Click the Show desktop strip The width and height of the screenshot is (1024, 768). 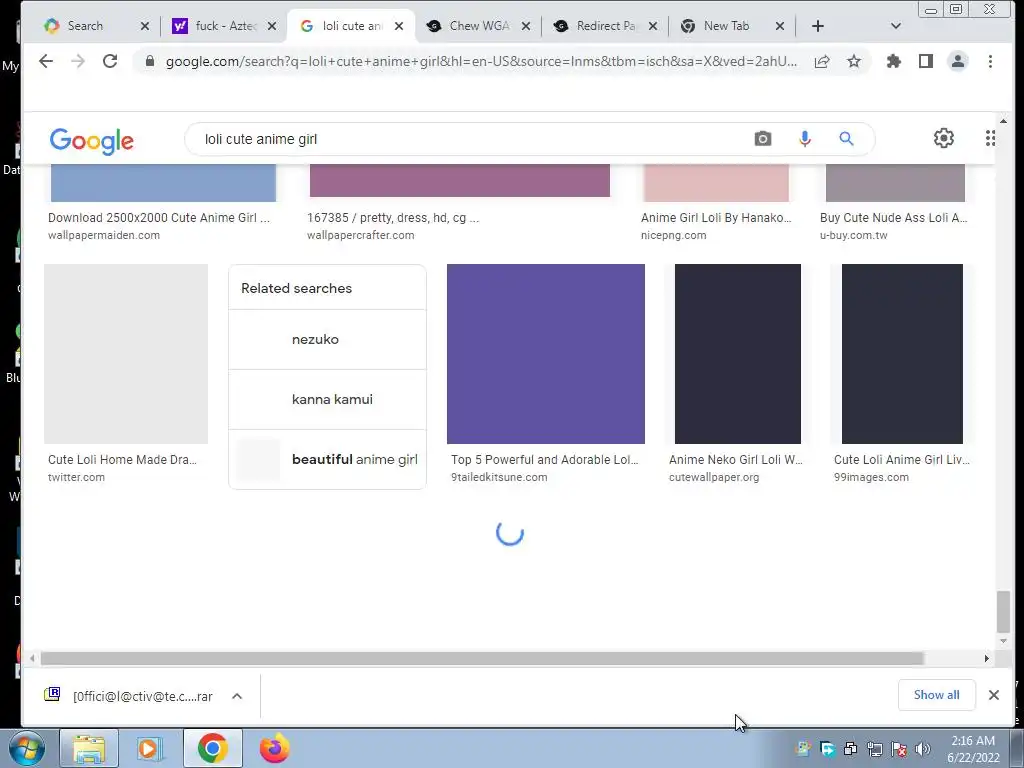tap(1019, 748)
